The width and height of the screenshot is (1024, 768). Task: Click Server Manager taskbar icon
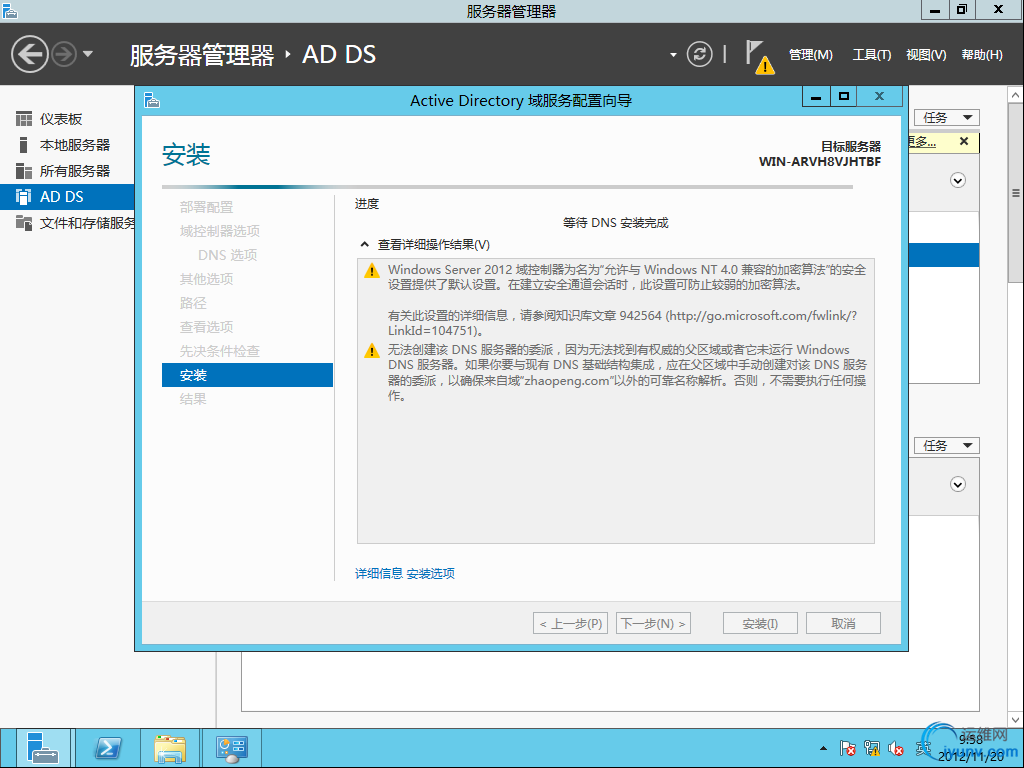[43, 748]
